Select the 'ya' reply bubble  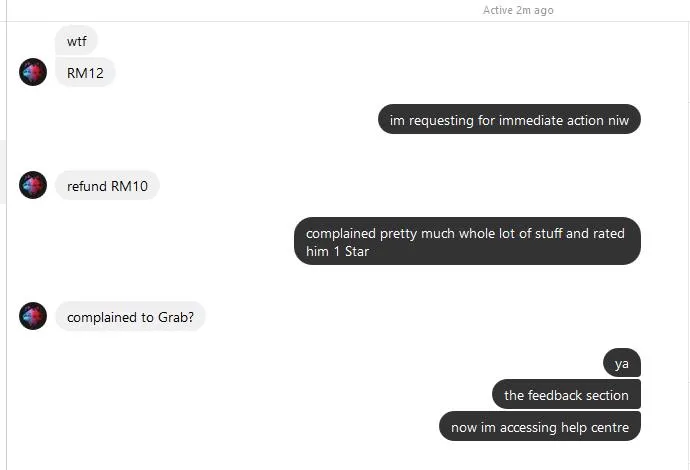click(622, 363)
